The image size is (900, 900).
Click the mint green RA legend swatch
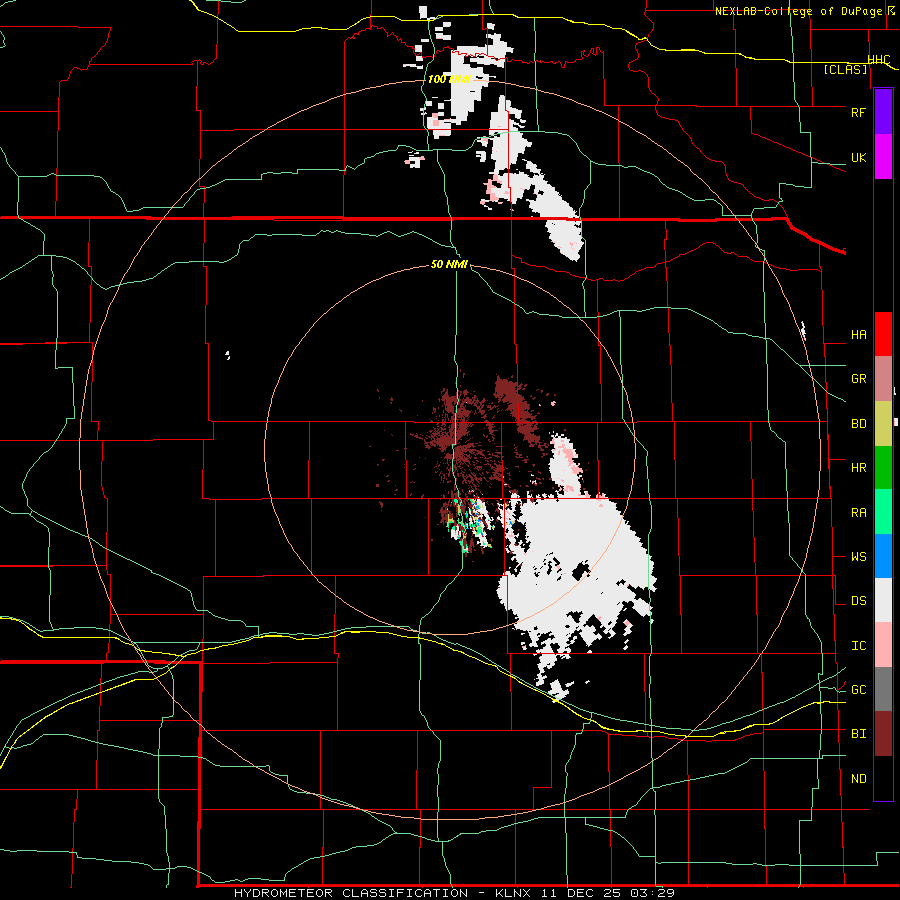click(883, 512)
